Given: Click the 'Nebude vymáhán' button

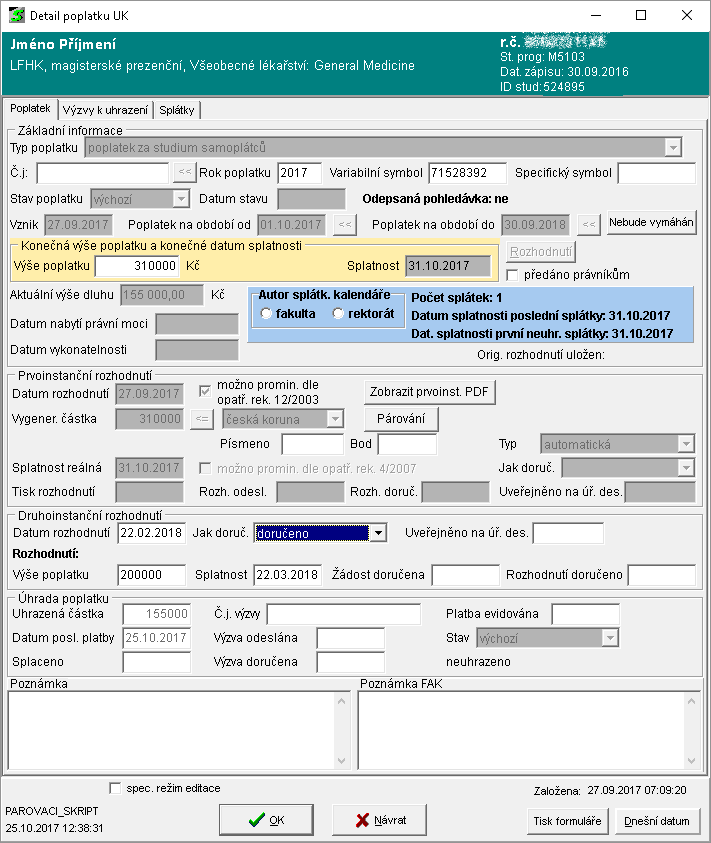Looking at the screenshot, I should click(651, 222).
